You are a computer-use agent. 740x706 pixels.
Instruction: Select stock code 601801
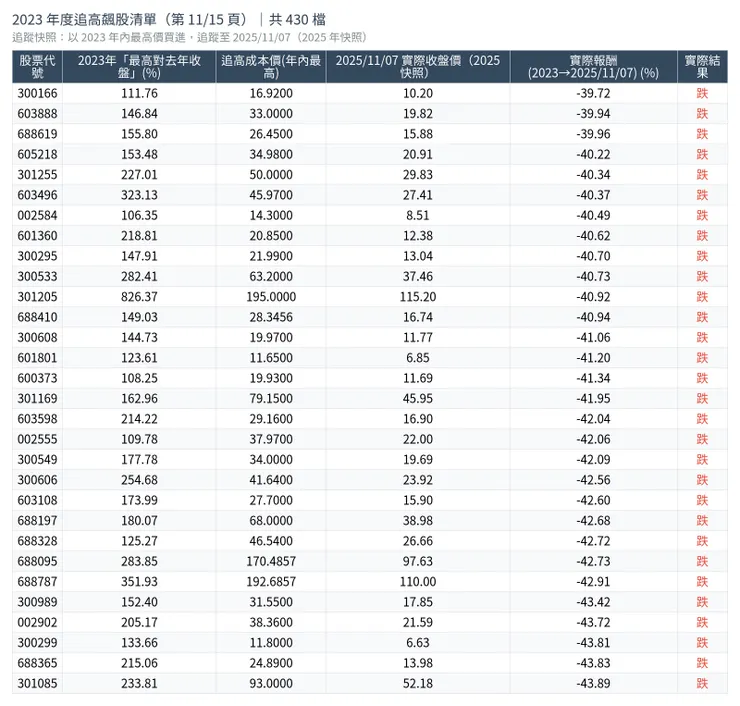[x=37, y=358]
